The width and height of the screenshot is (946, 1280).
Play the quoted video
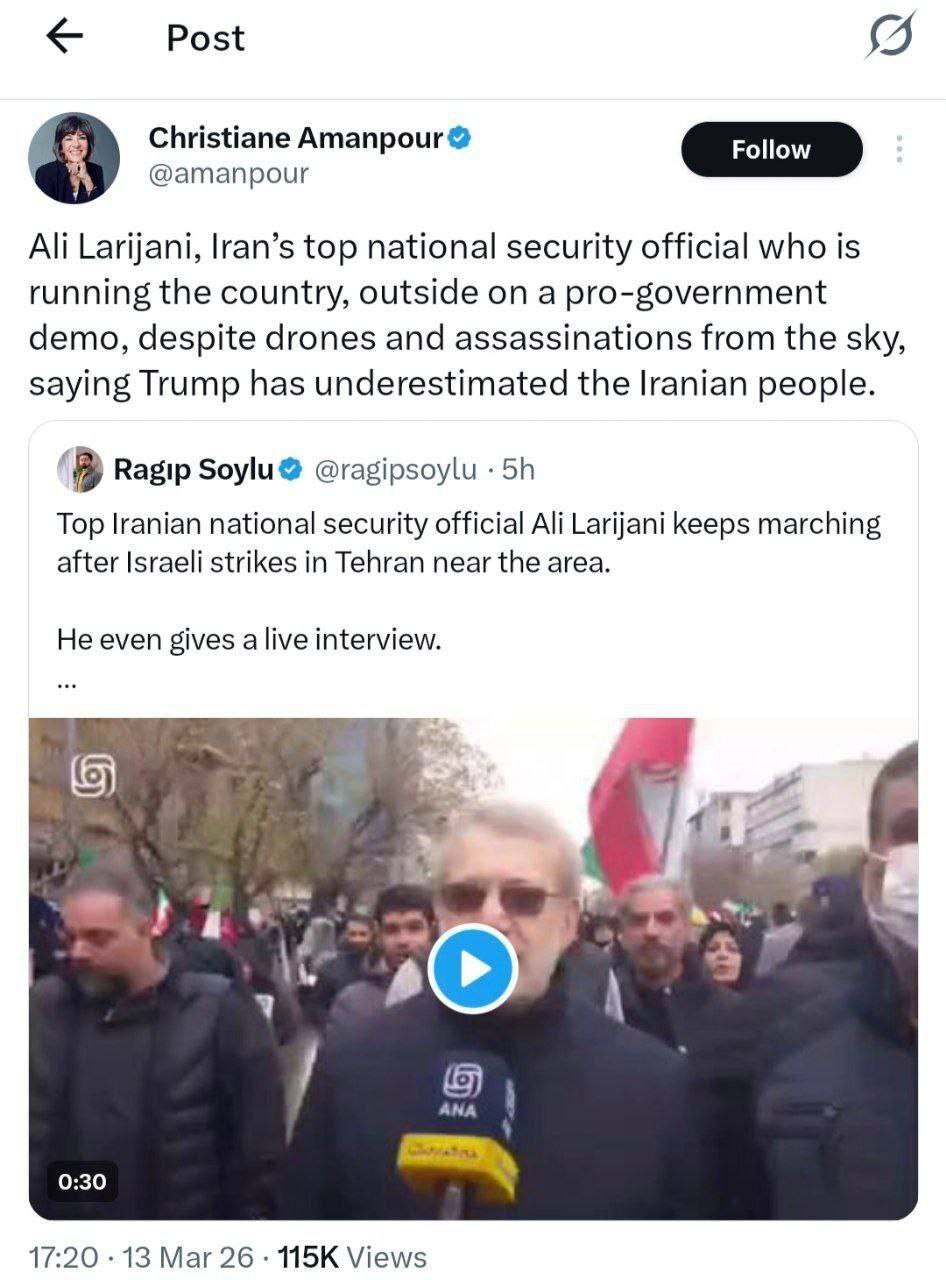(472, 968)
